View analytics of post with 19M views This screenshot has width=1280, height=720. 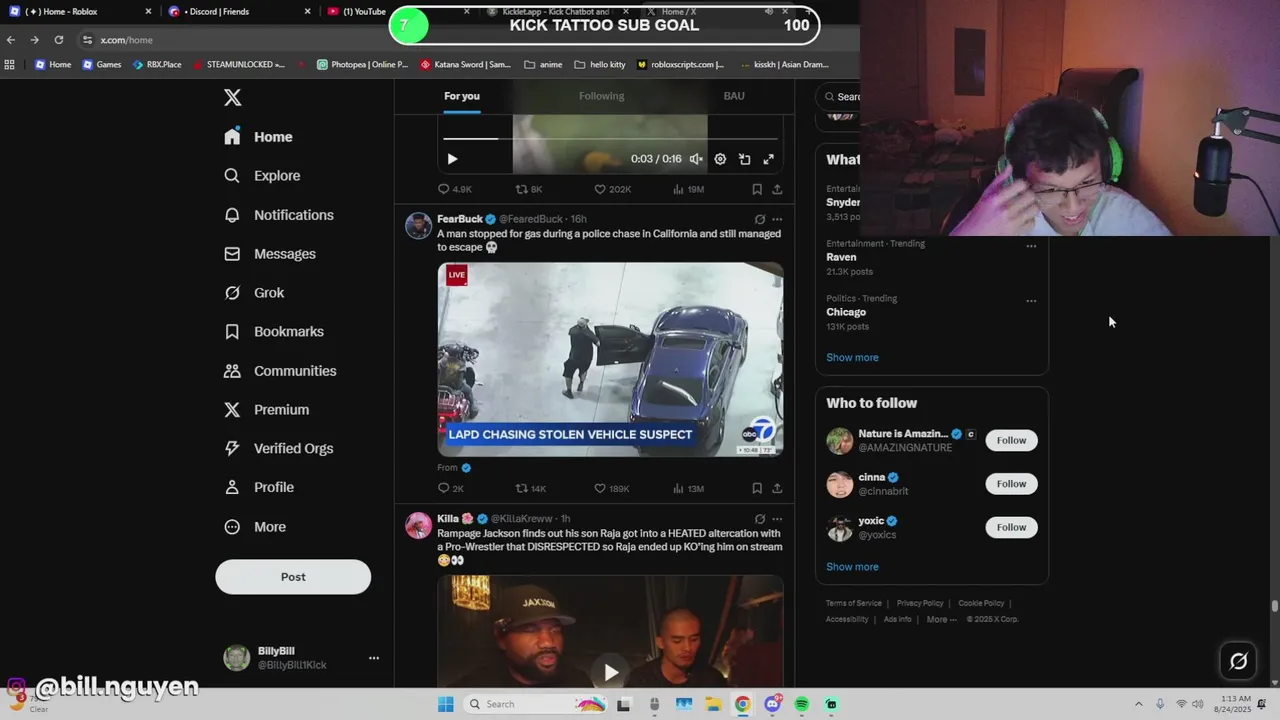point(690,189)
